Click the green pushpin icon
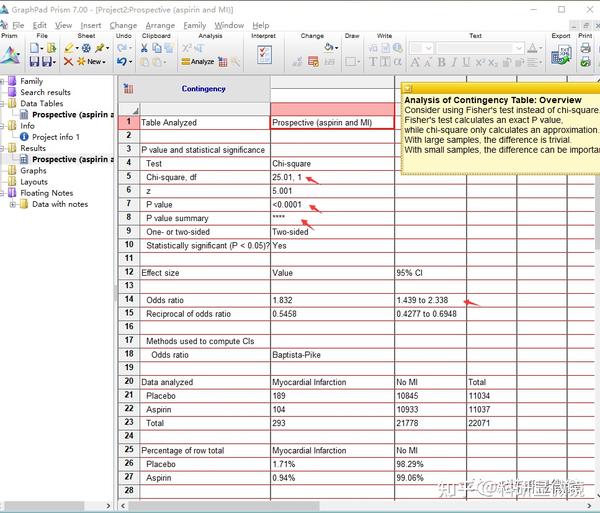Image resolution: width=600 pixels, height=513 pixels. (99, 48)
